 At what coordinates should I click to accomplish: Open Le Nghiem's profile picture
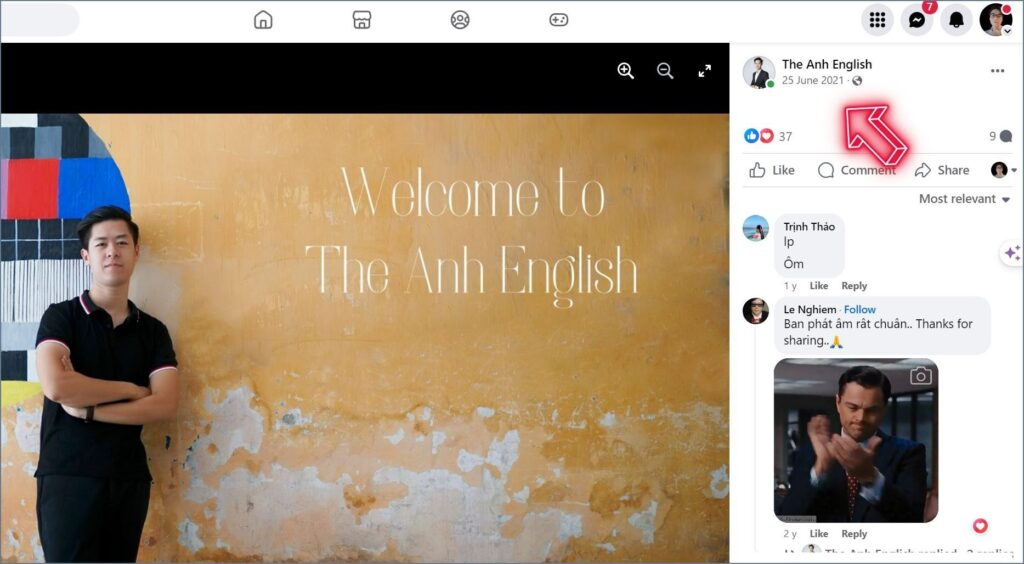(x=756, y=311)
